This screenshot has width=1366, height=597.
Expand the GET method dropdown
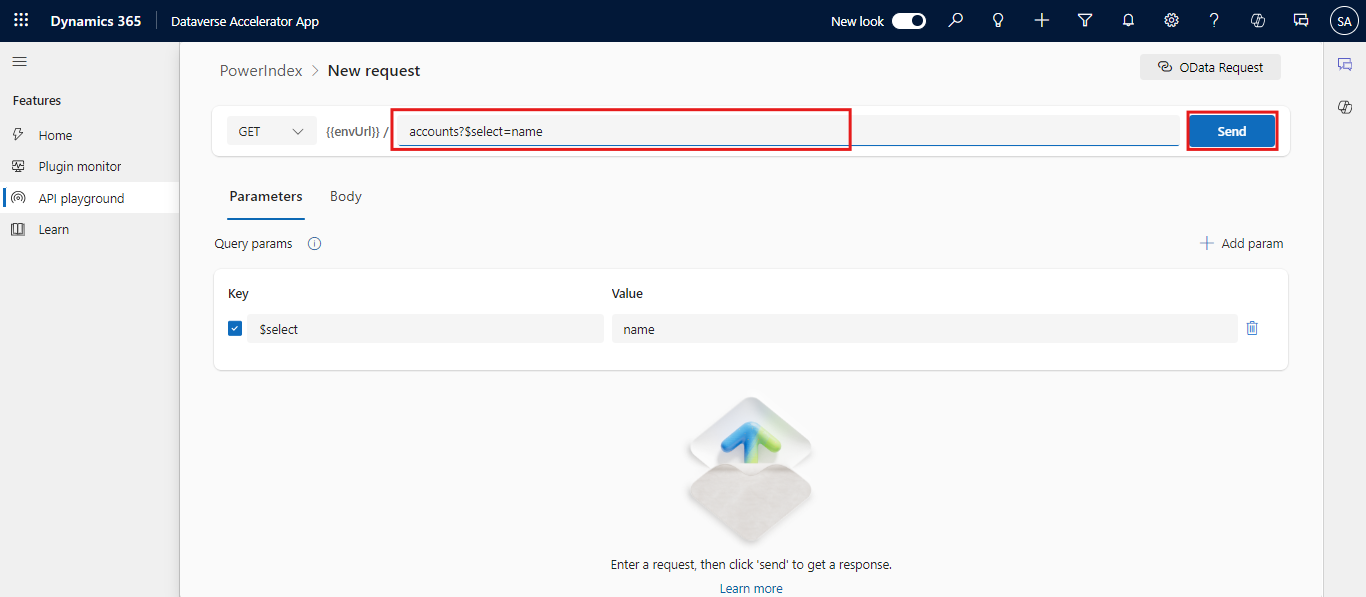pyautogui.click(x=271, y=131)
